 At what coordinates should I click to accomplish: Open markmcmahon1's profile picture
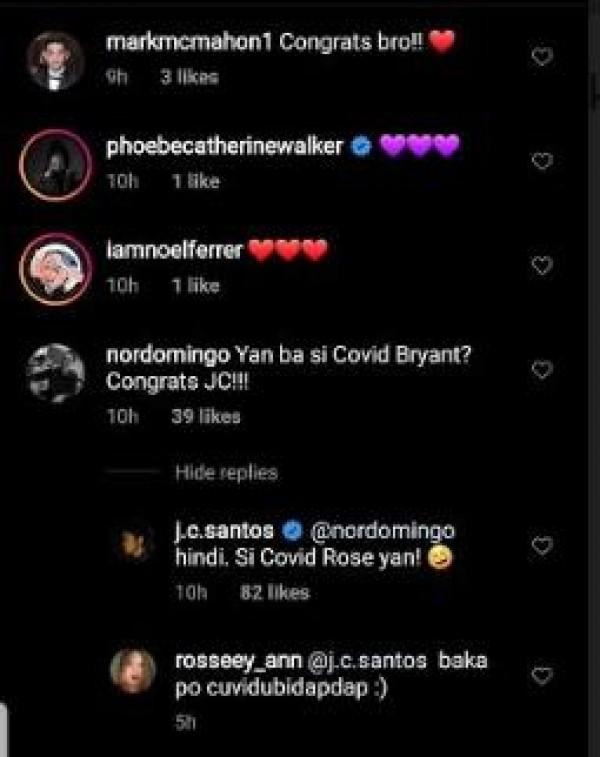(x=54, y=61)
